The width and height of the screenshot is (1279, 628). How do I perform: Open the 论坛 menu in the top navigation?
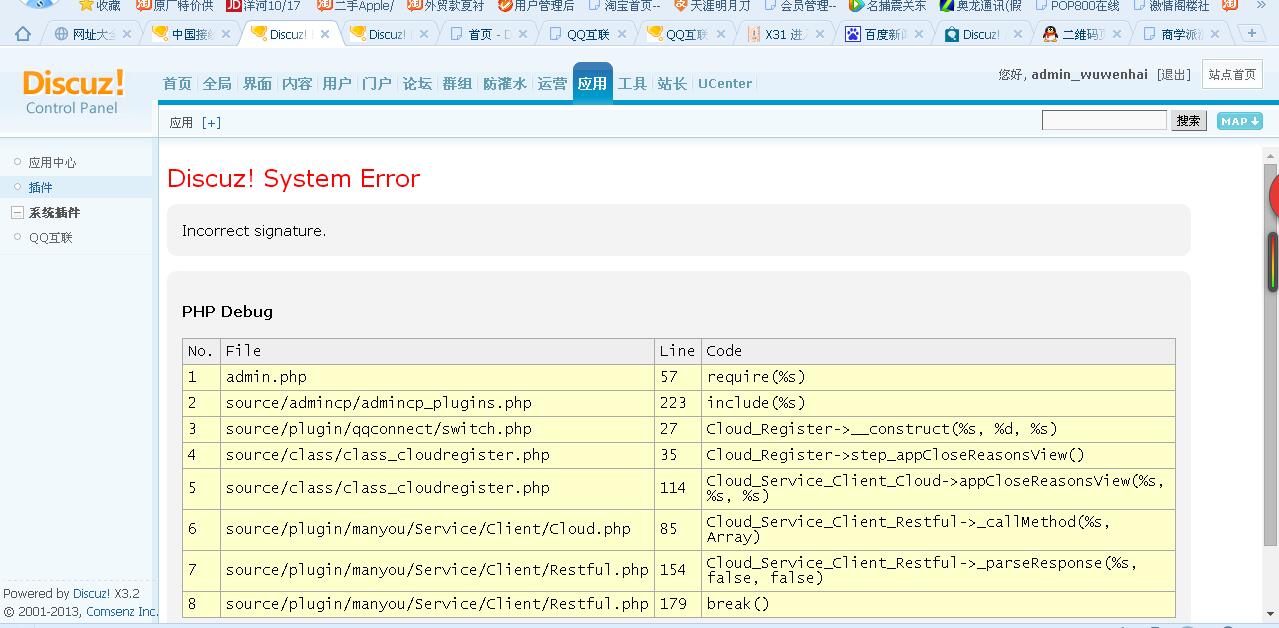coord(417,84)
